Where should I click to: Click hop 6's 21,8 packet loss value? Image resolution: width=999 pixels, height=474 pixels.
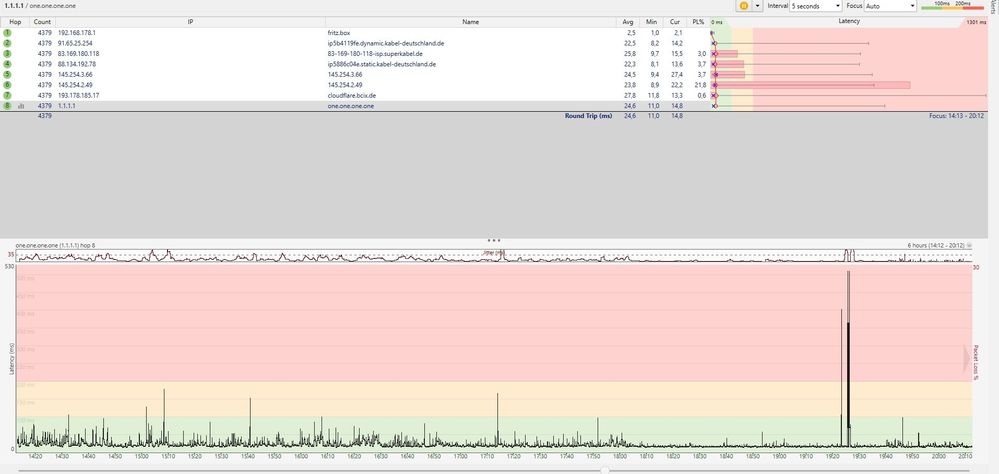pos(700,85)
